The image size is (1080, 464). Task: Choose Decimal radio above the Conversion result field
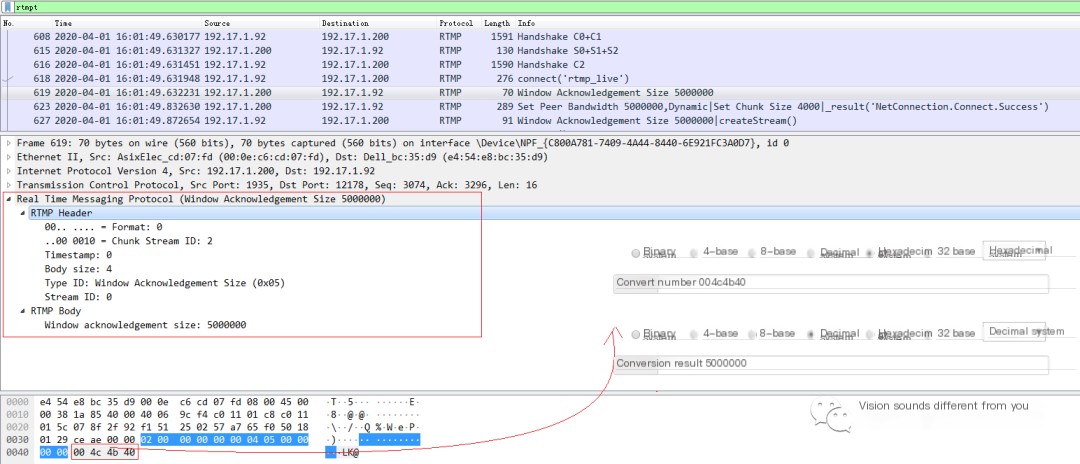coord(811,334)
